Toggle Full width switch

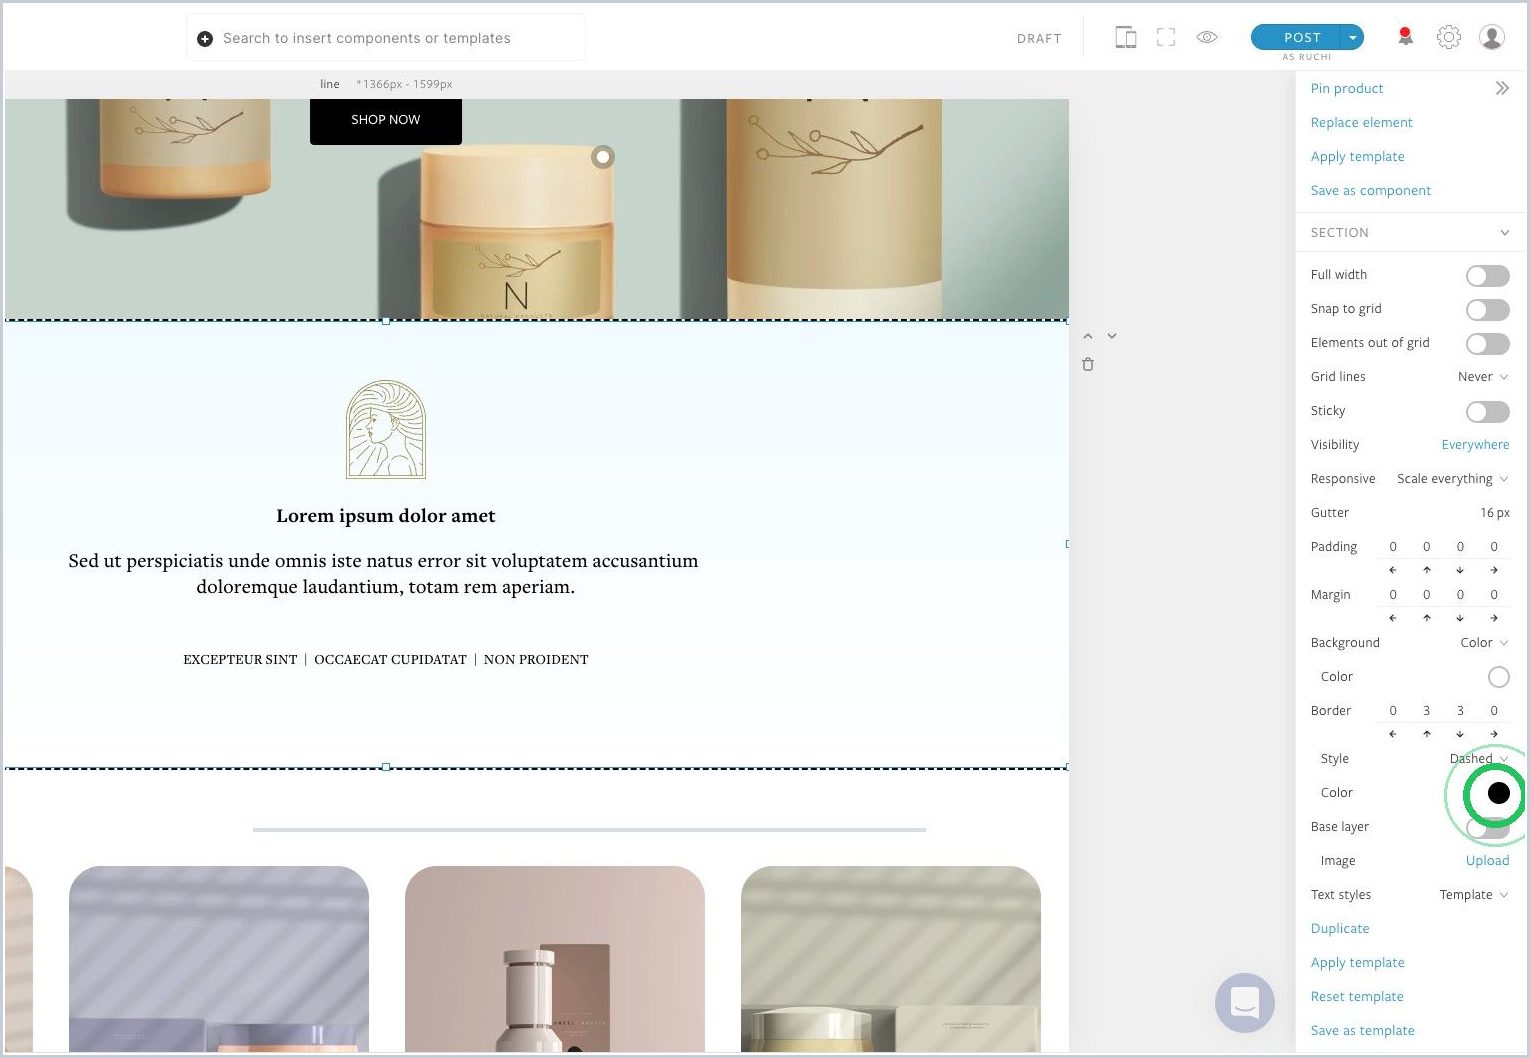(x=1487, y=276)
